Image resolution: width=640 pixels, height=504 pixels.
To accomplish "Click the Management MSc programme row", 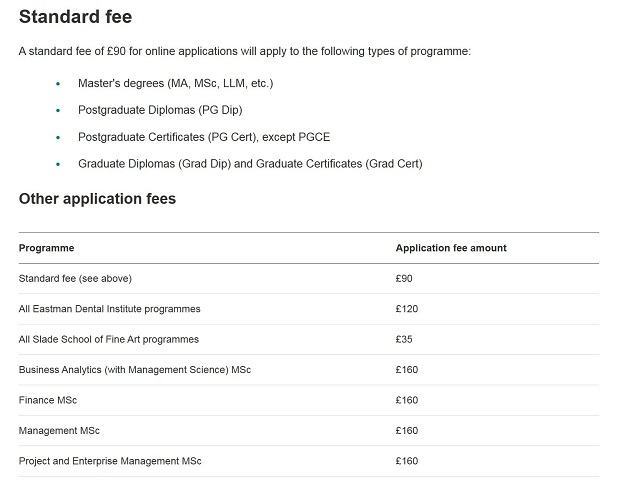I will click(x=309, y=431).
